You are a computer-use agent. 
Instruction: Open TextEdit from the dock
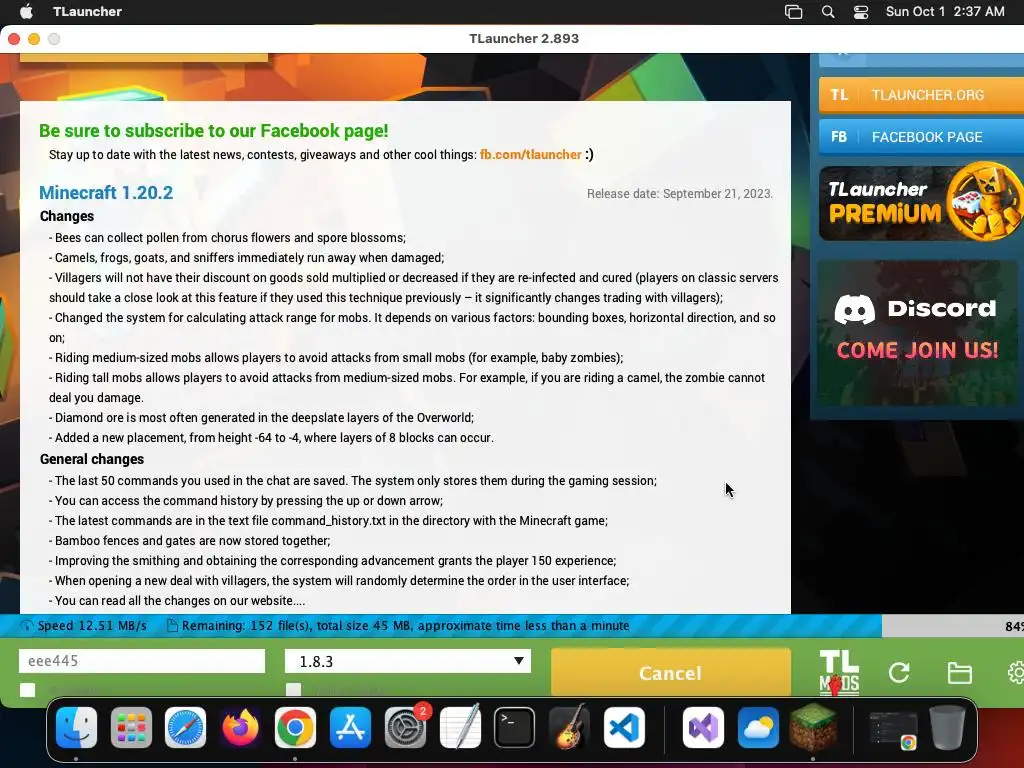460,728
